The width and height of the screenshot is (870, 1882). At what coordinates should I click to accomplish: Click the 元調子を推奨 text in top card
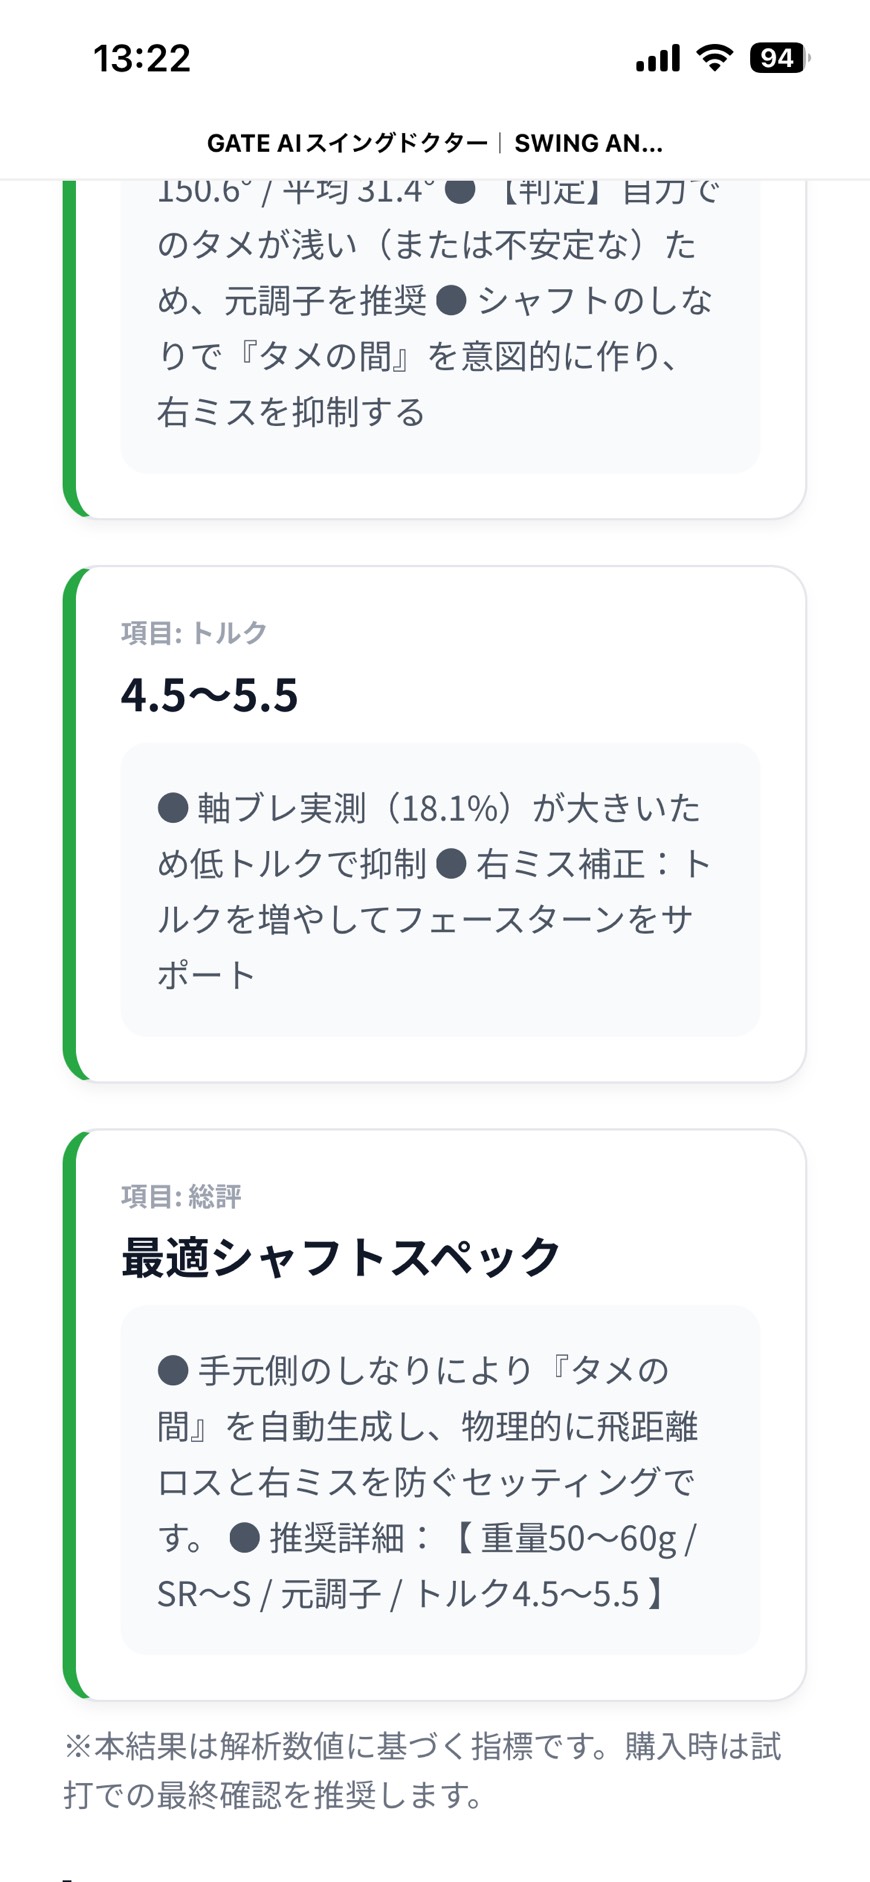[326, 300]
